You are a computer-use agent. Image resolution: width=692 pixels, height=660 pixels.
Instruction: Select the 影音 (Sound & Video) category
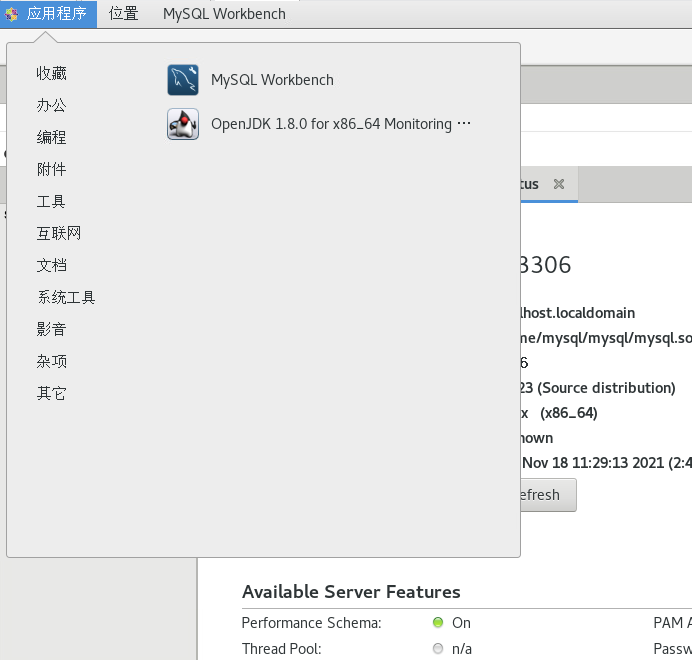52,329
